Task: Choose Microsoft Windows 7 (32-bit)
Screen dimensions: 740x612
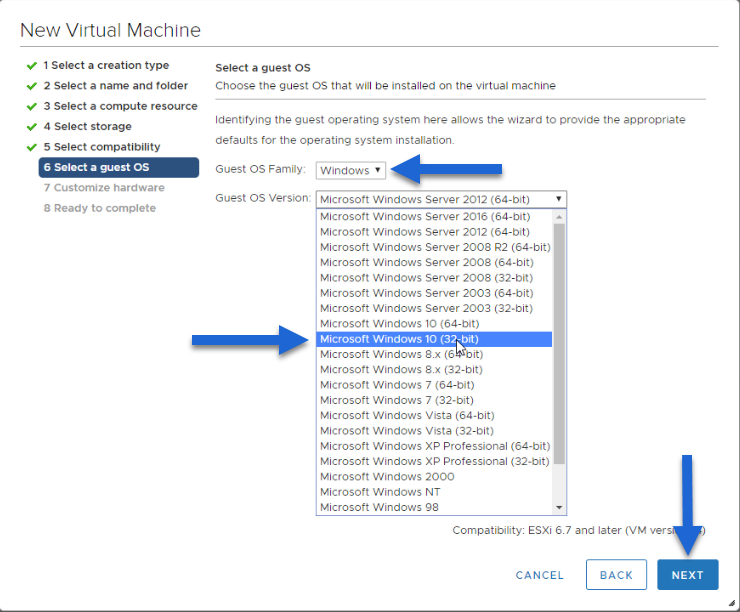Action: pyautogui.click(x=434, y=400)
